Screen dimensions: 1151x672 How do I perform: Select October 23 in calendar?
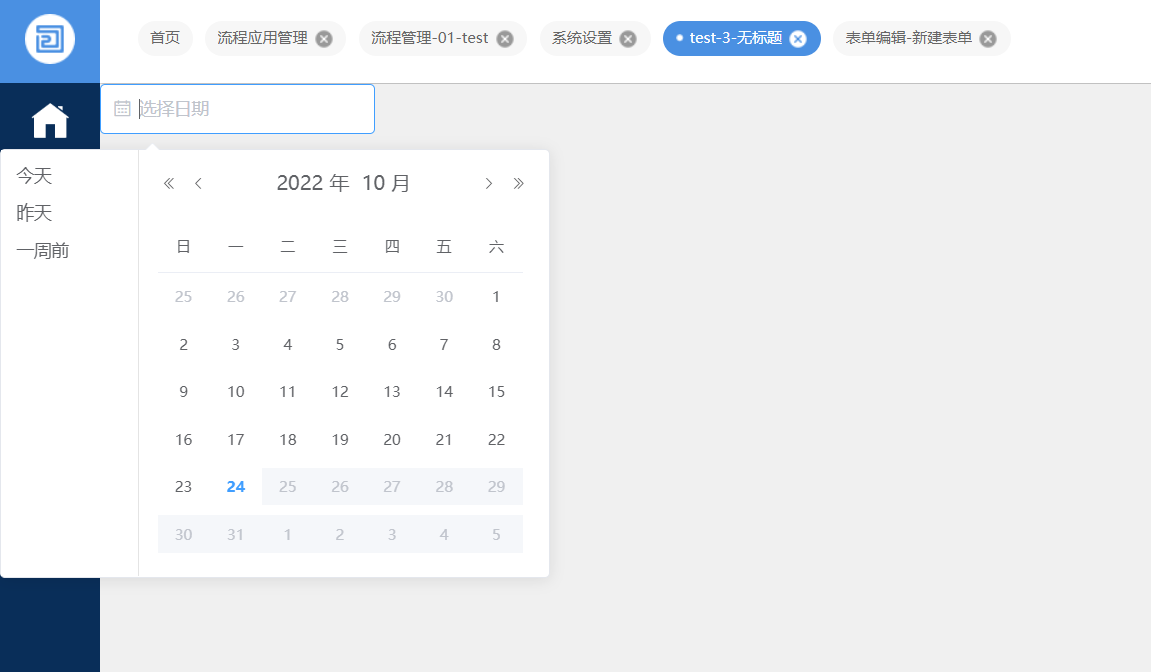click(184, 487)
